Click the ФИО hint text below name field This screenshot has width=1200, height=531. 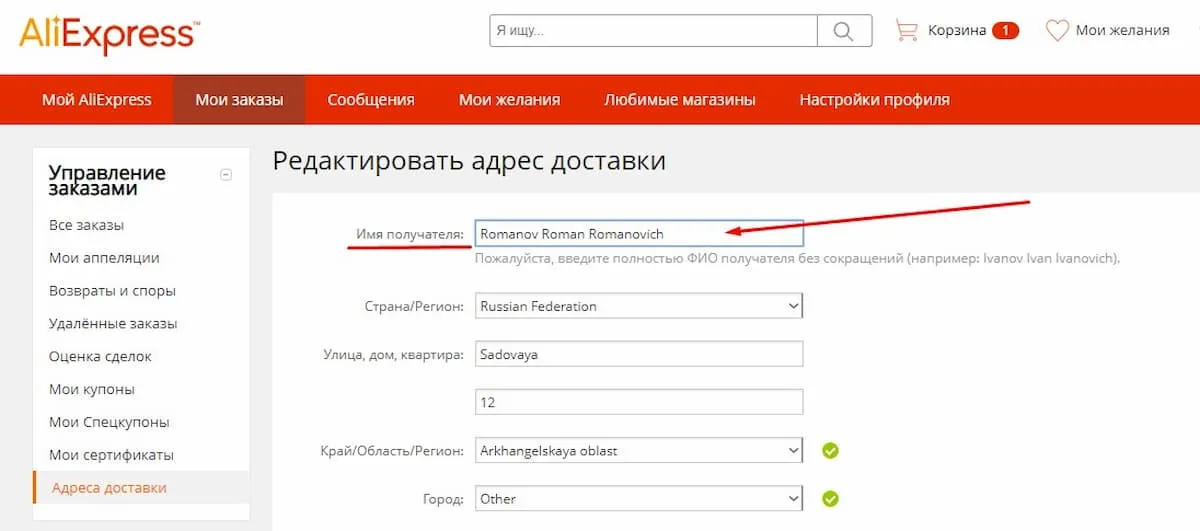[797, 258]
